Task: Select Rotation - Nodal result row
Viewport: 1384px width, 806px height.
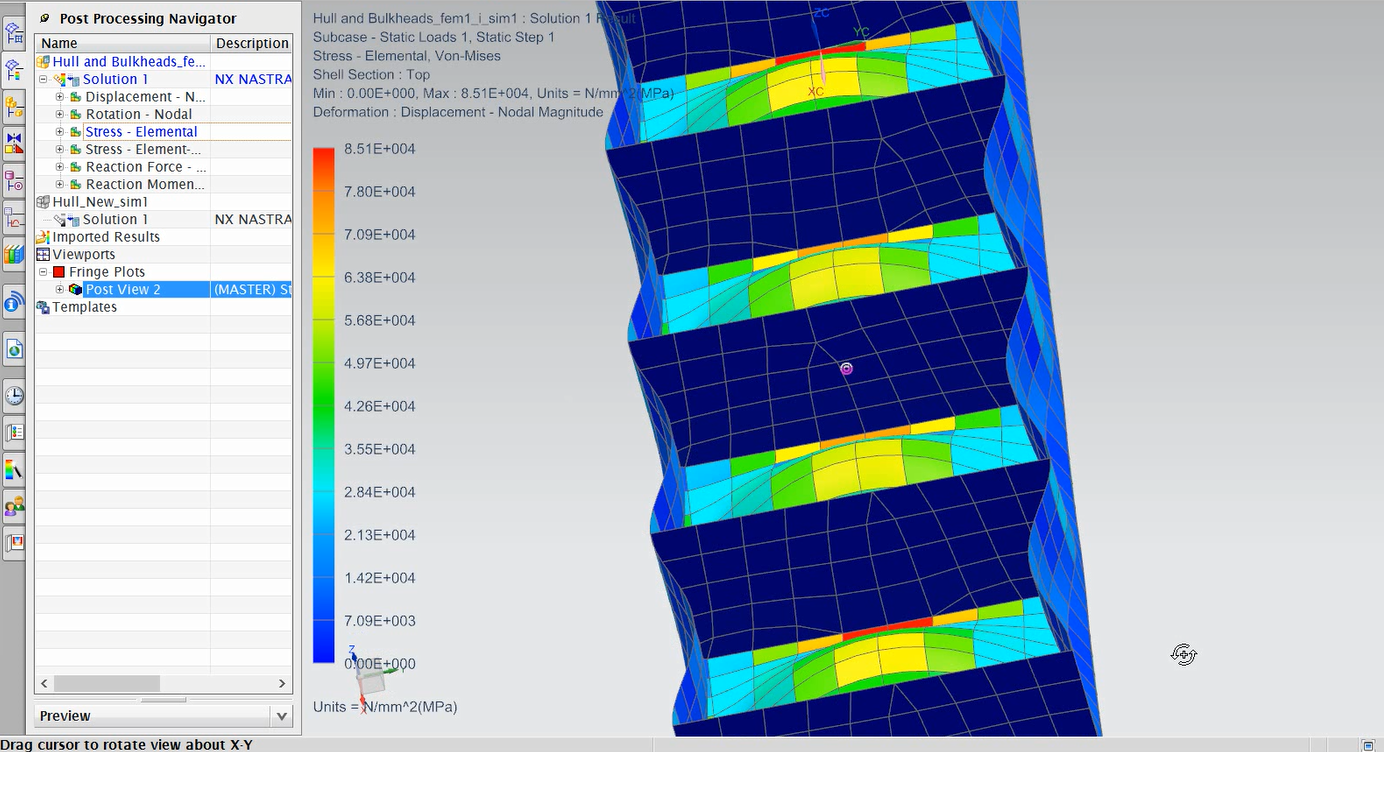Action: pyautogui.click(x=139, y=114)
